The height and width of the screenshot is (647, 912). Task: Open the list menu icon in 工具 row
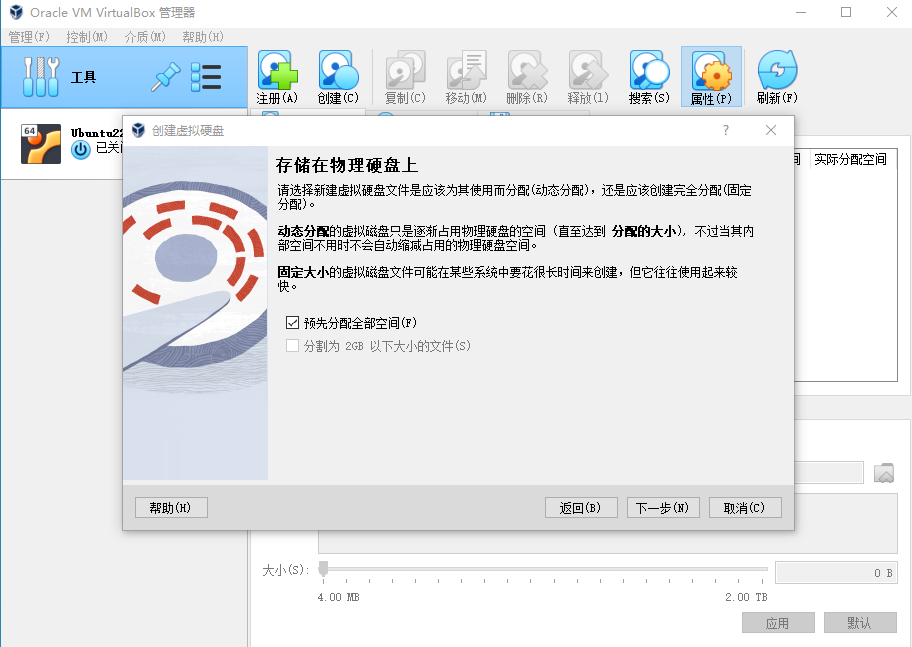point(206,77)
